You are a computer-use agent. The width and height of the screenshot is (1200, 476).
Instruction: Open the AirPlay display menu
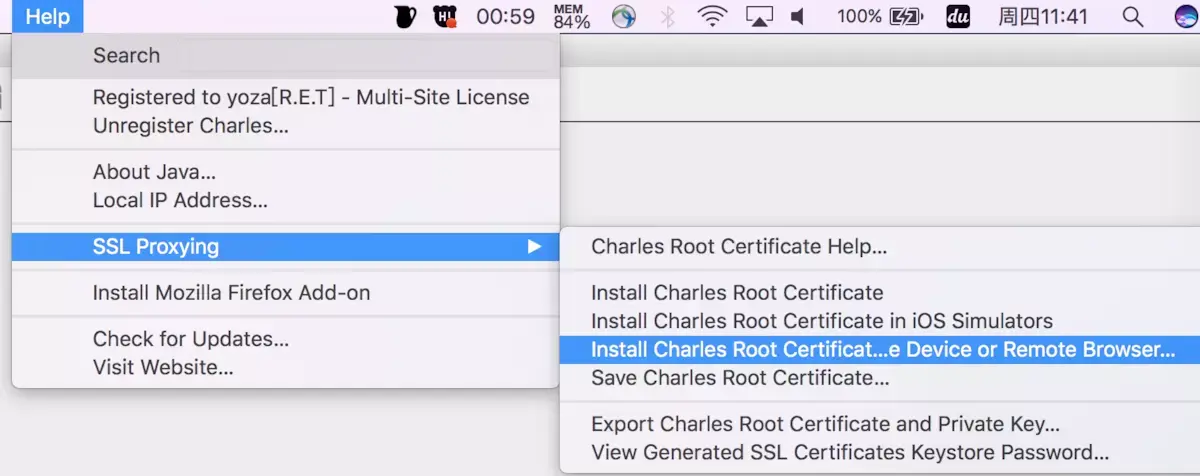(760, 16)
